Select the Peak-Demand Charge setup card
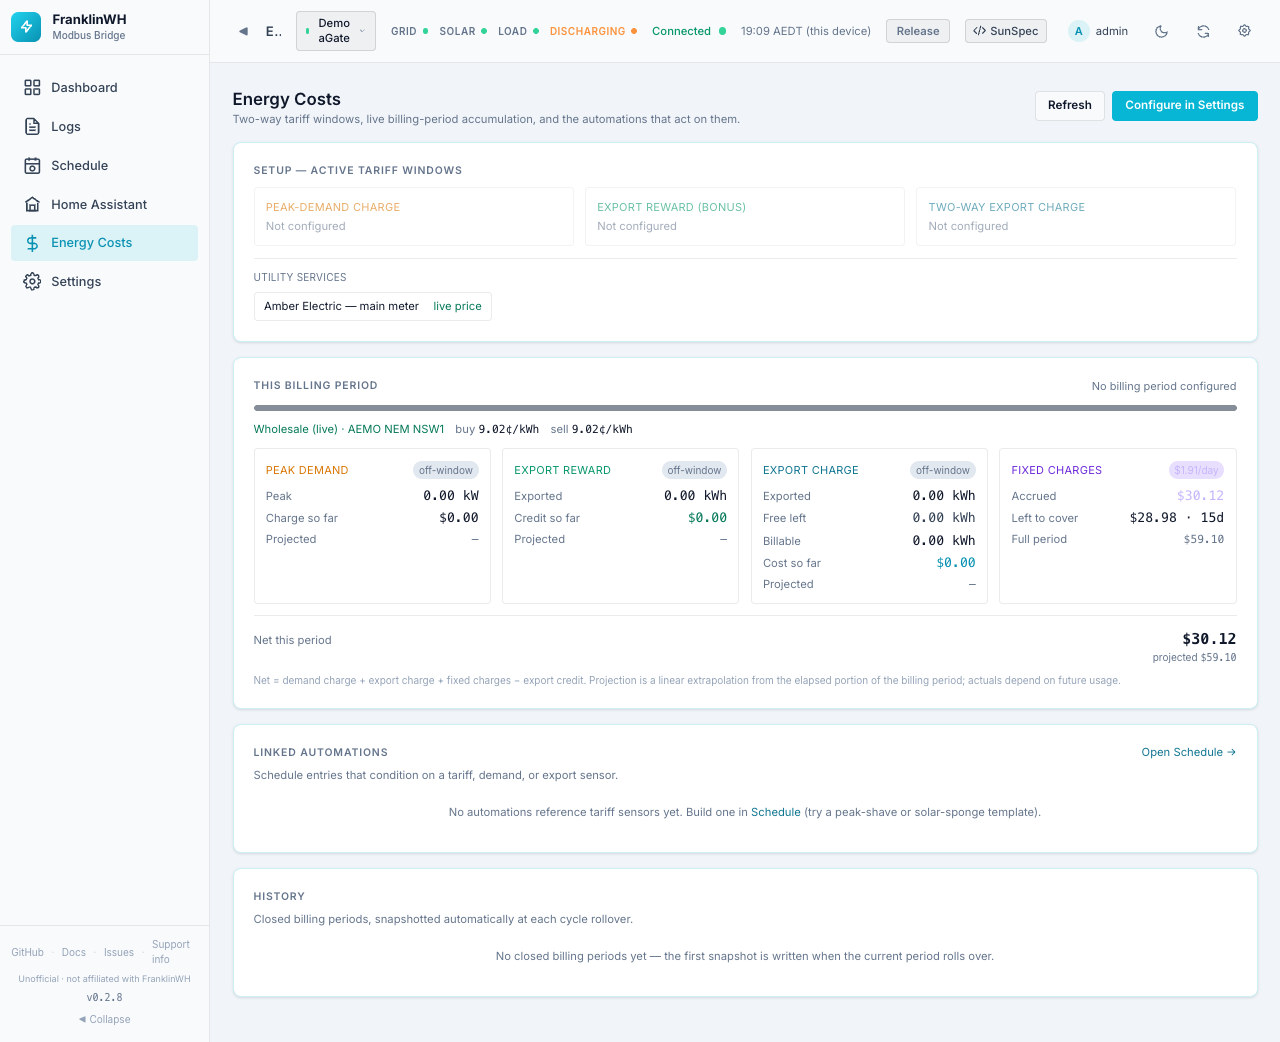Viewport: 1280px width, 1042px height. (414, 216)
